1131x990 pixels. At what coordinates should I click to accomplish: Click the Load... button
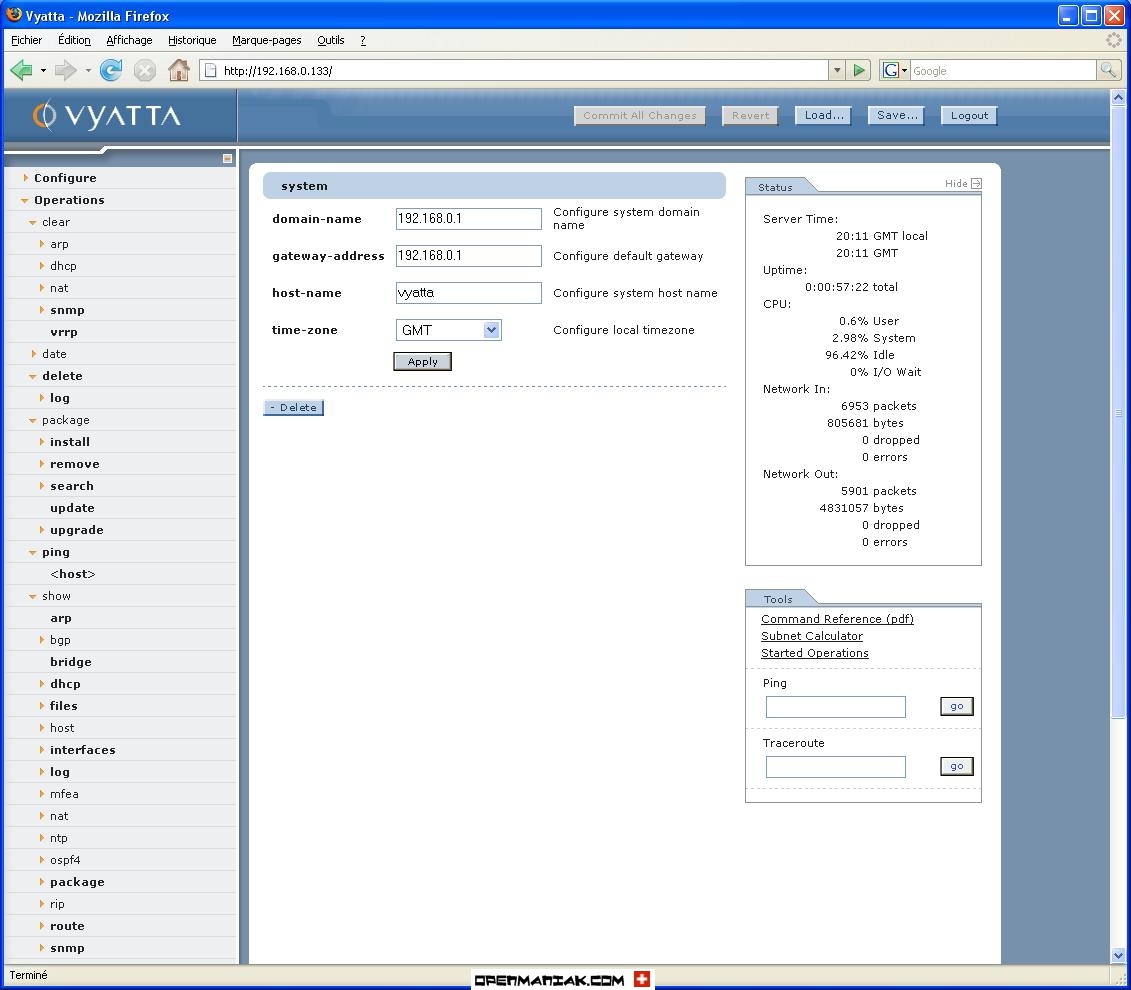click(x=824, y=115)
